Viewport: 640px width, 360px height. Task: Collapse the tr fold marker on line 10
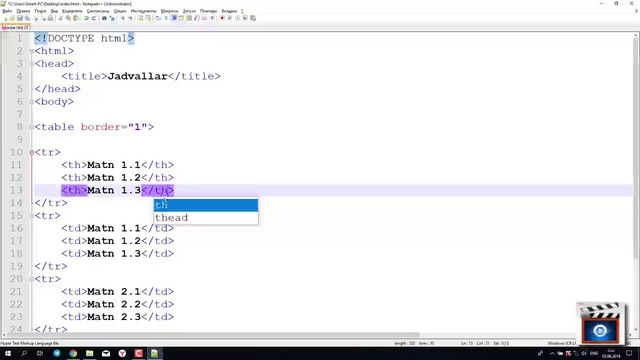(32, 153)
